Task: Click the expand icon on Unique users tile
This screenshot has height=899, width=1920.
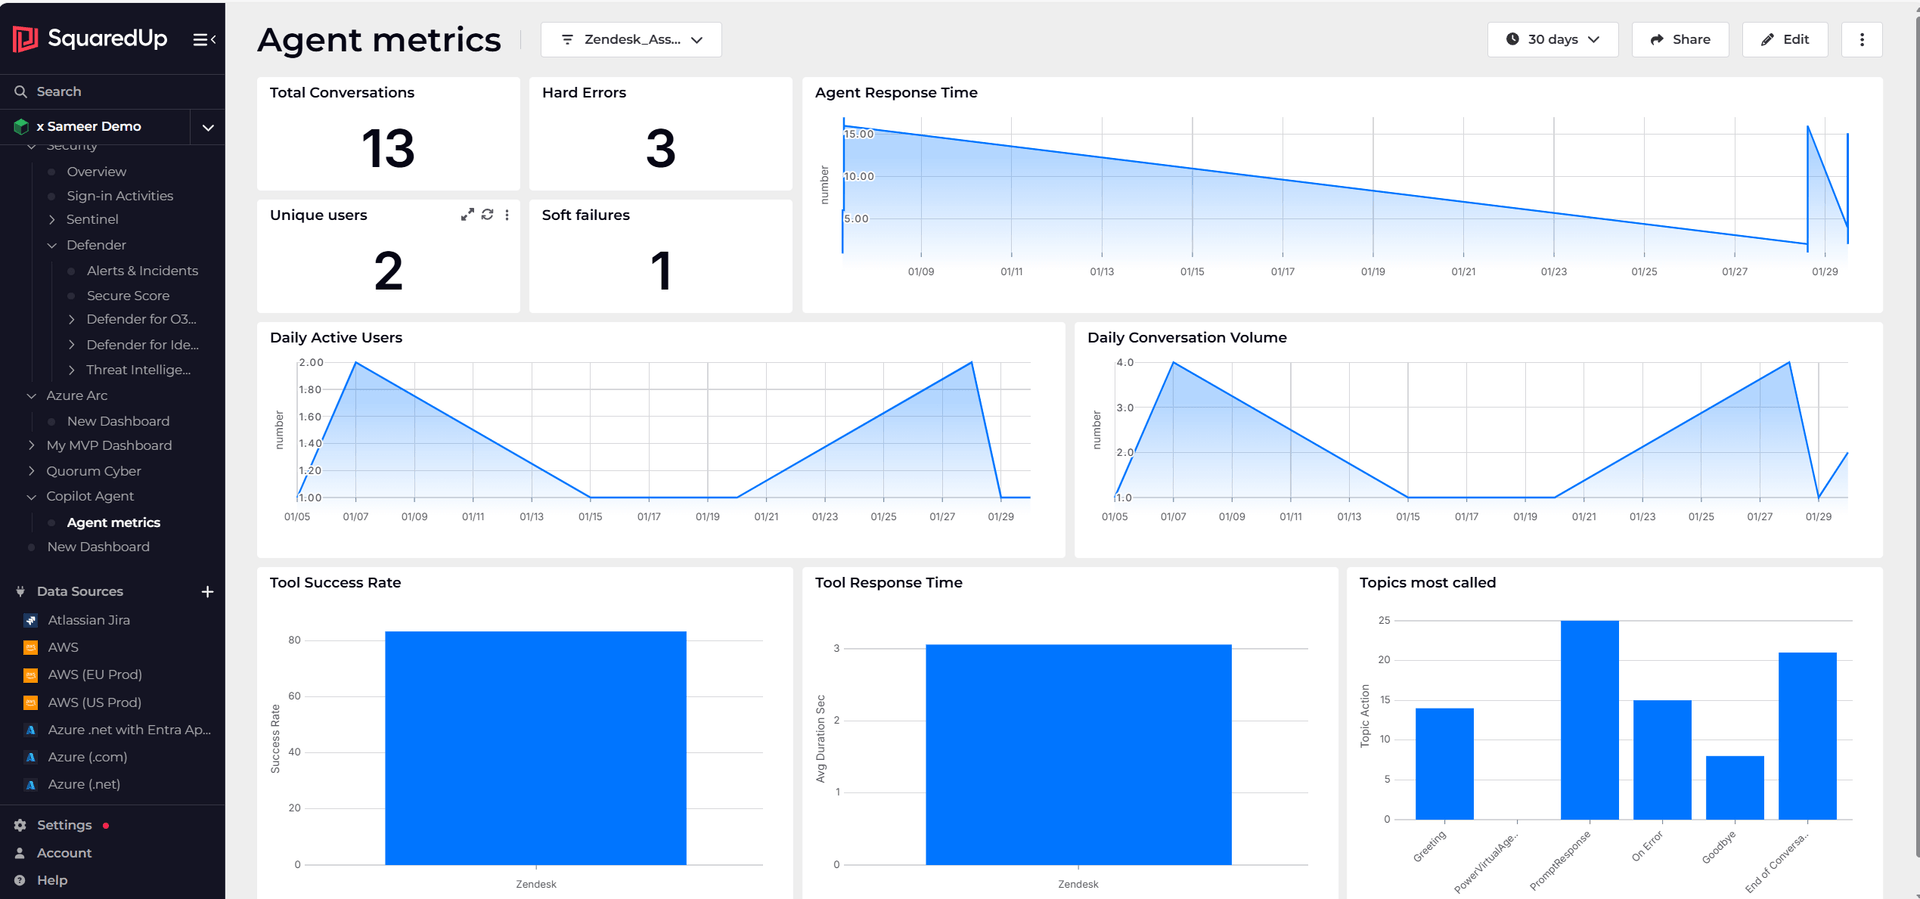Action: click(467, 215)
